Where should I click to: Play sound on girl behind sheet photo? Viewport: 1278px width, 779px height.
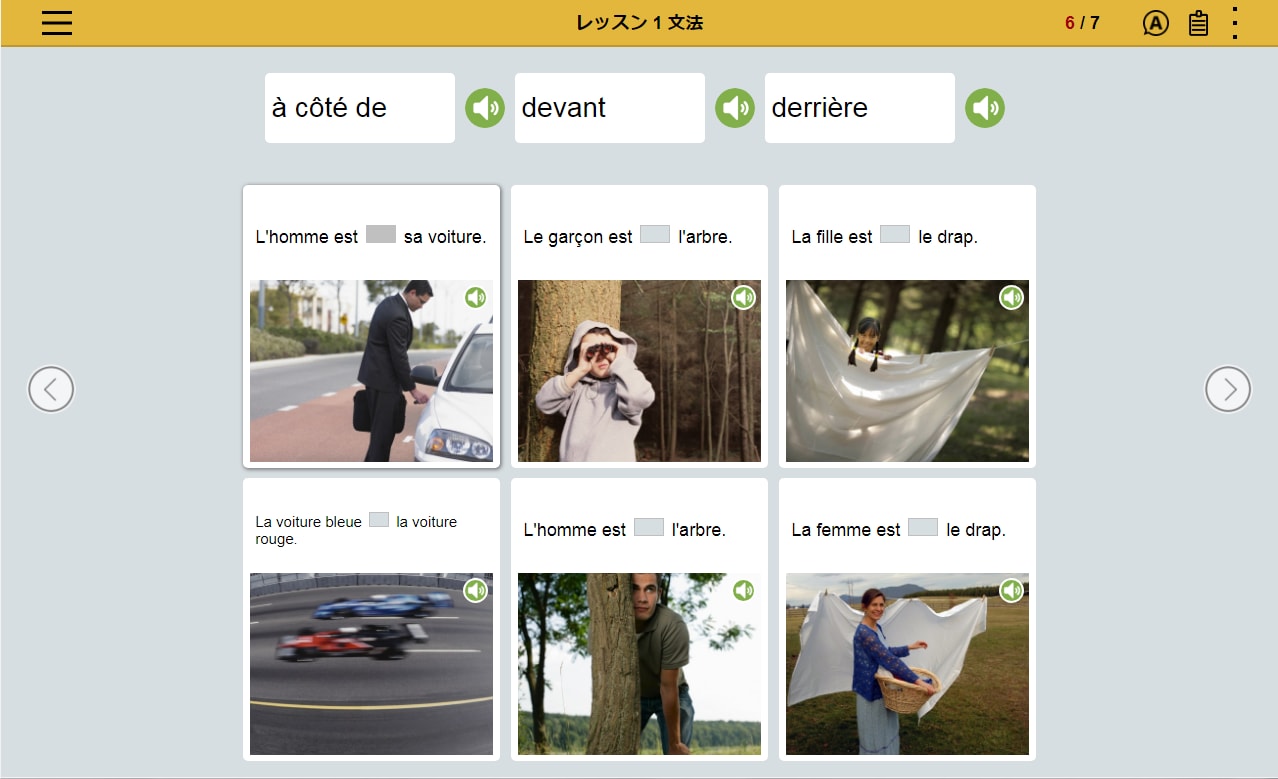[1011, 298]
